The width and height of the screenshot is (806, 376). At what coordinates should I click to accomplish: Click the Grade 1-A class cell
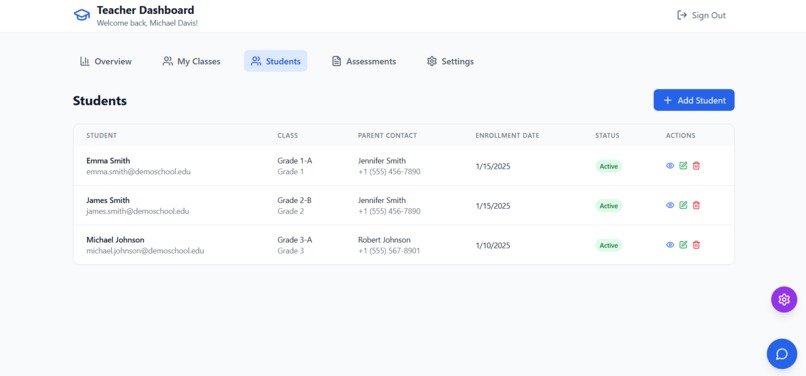pos(295,160)
